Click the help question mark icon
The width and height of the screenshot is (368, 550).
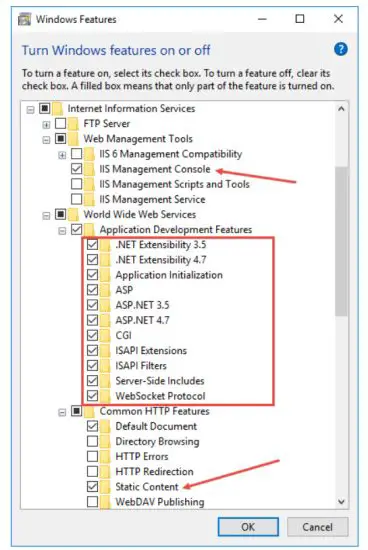tap(341, 49)
